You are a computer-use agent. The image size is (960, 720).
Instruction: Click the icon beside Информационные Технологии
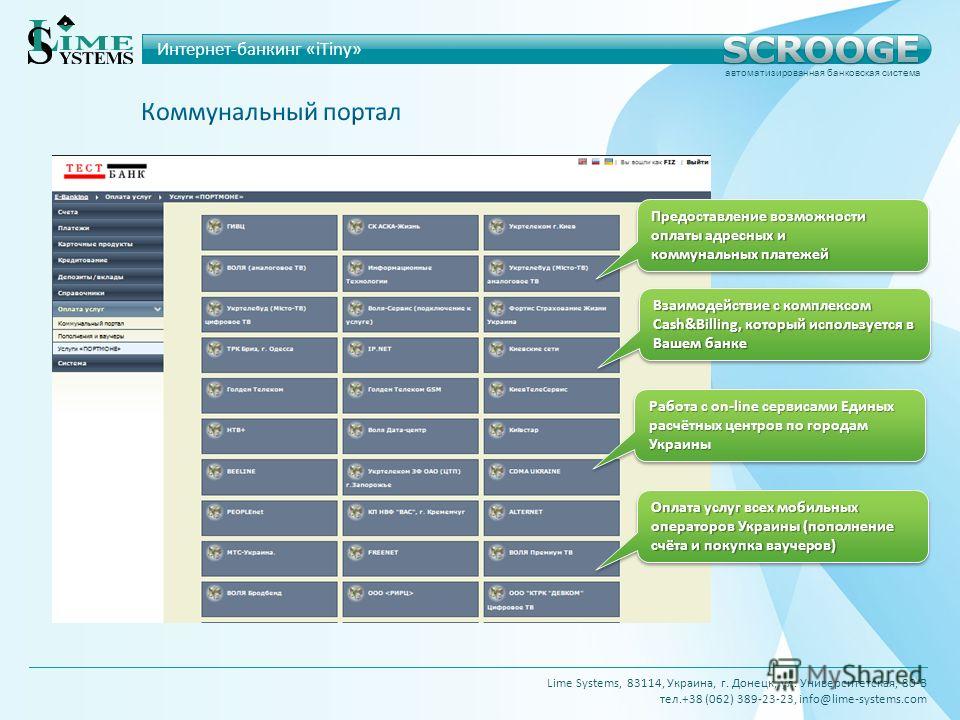click(356, 268)
